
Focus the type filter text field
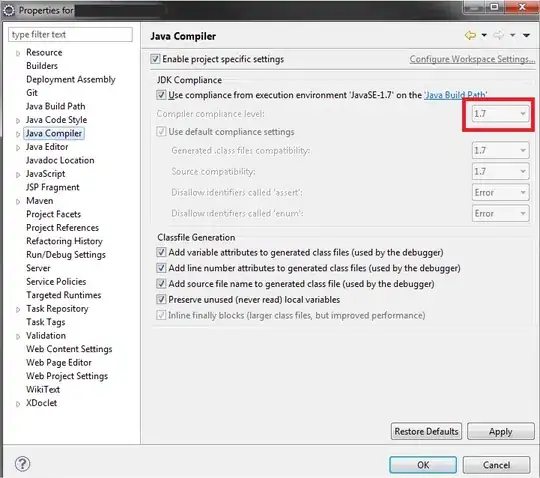(x=70, y=34)
